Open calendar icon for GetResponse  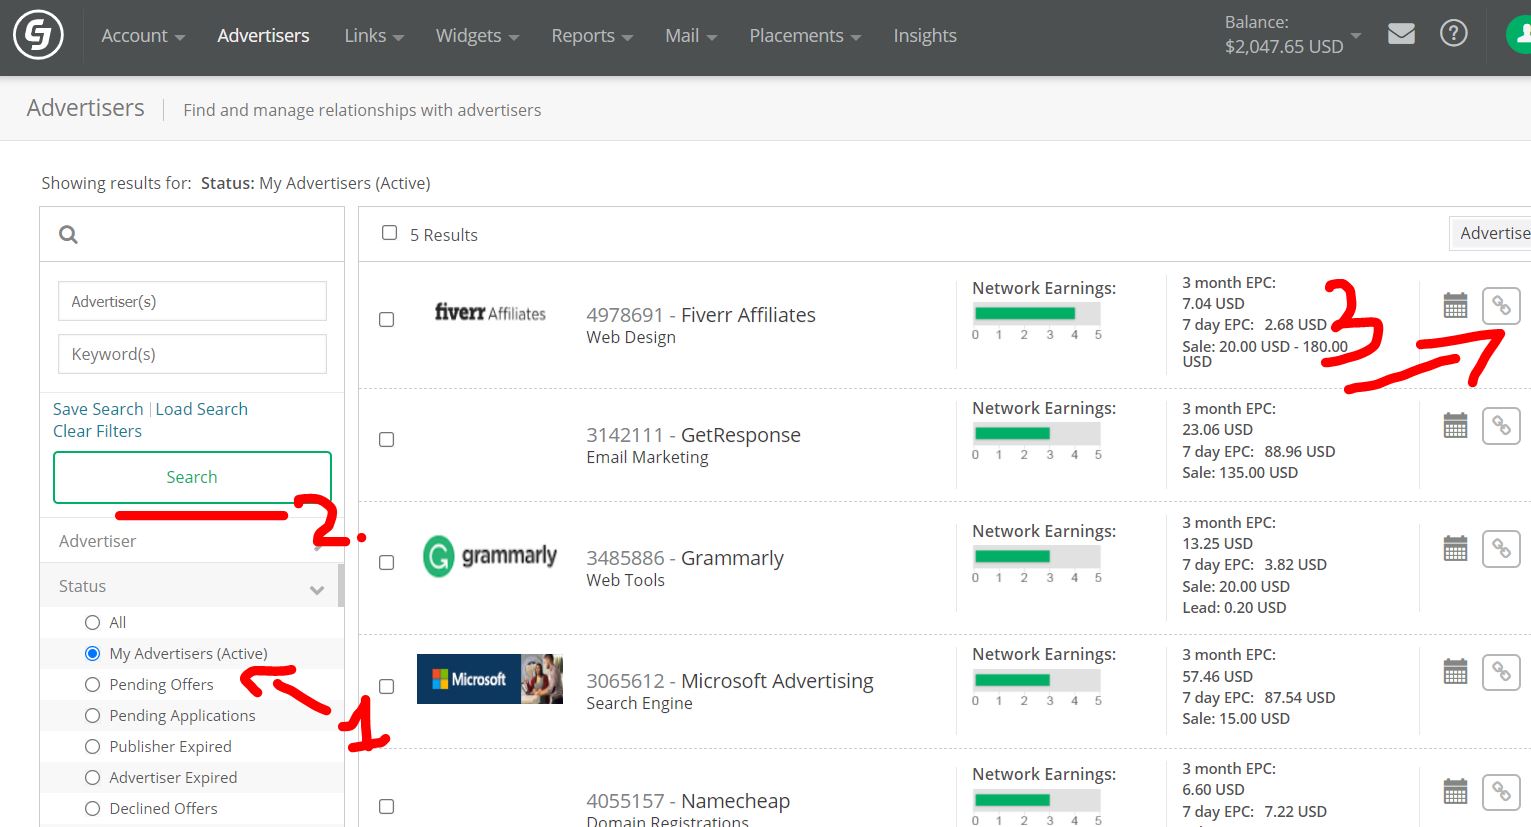click(x=1455, y=426)
